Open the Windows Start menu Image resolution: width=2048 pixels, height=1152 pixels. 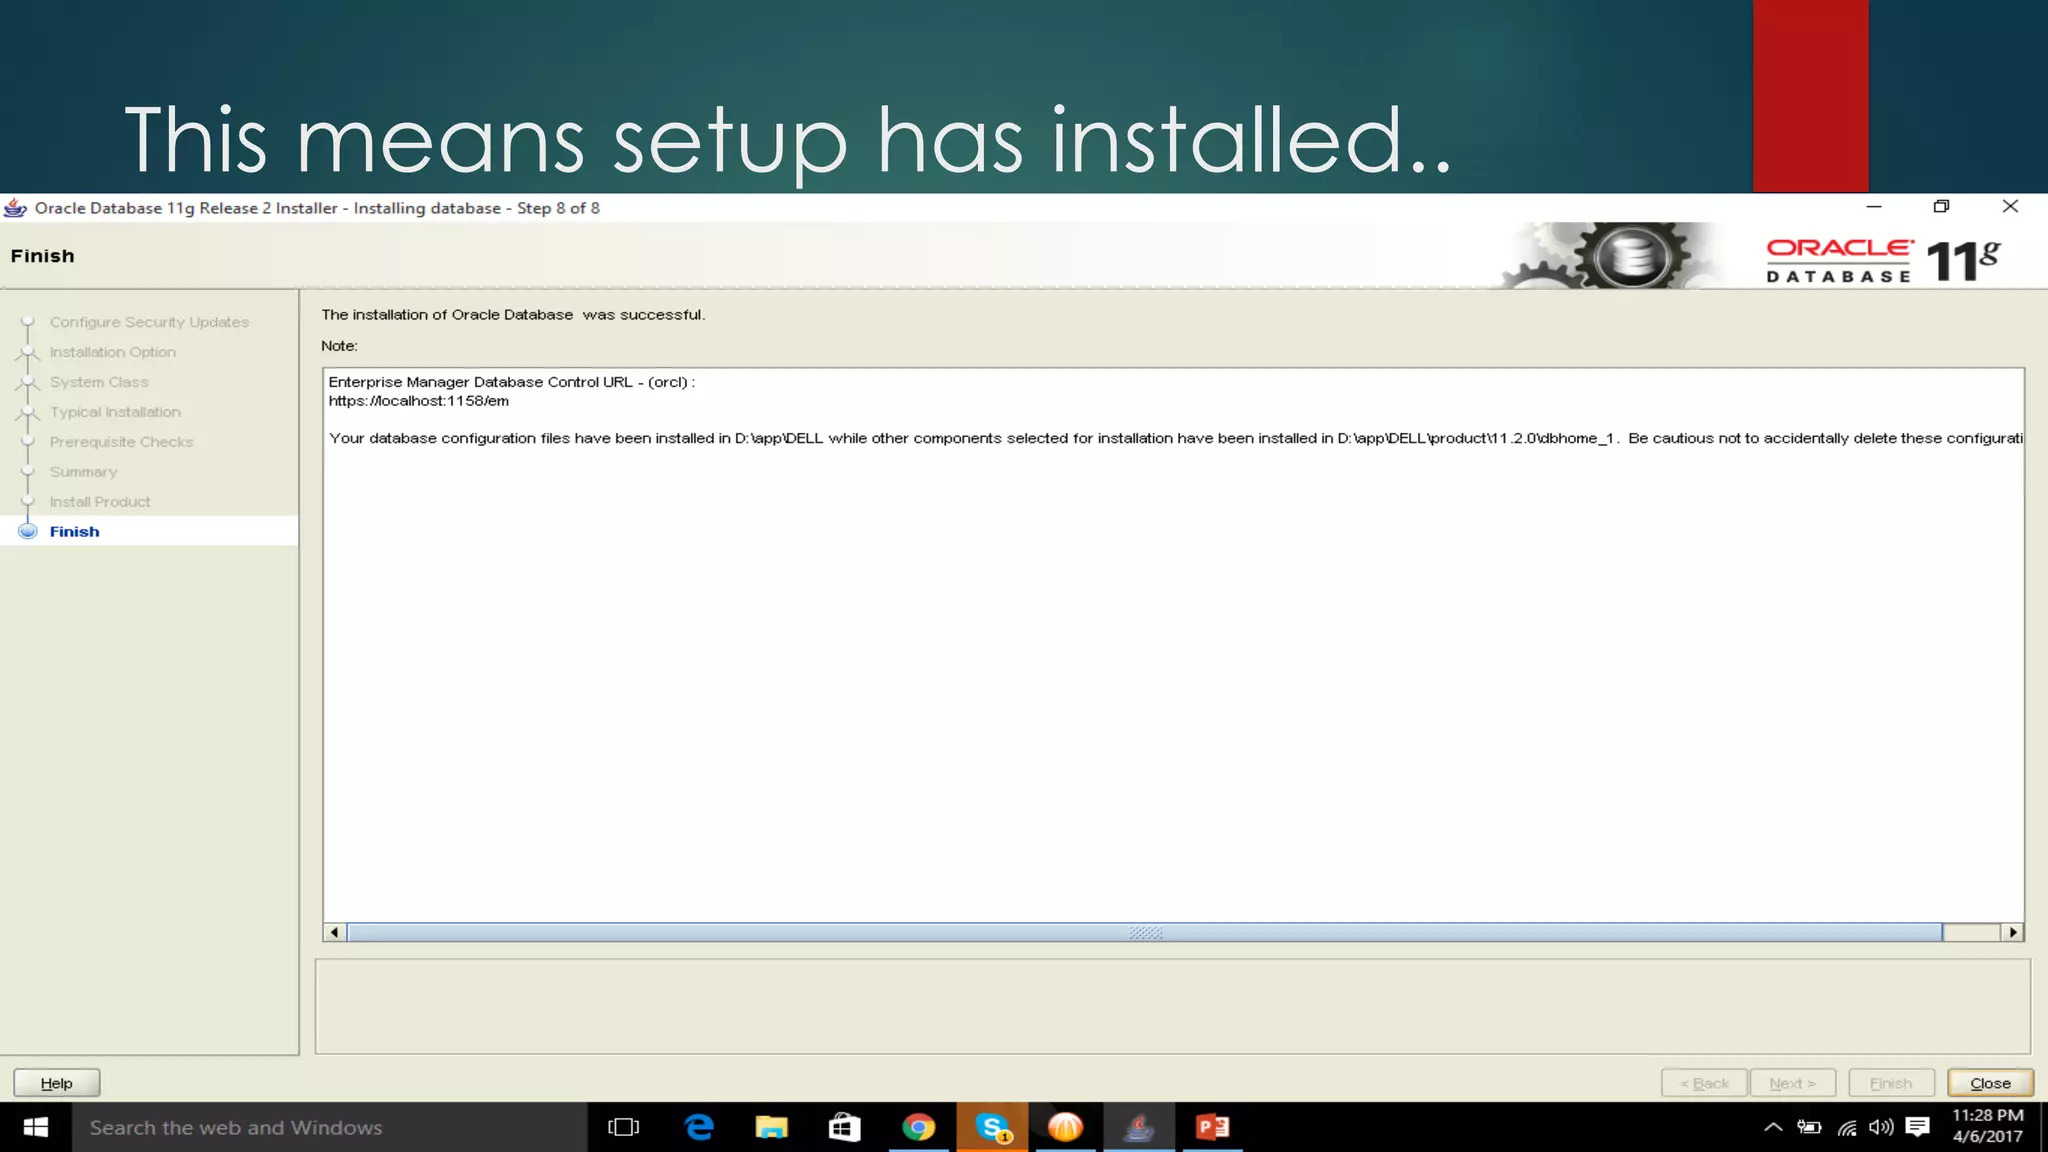[35, 1127]
